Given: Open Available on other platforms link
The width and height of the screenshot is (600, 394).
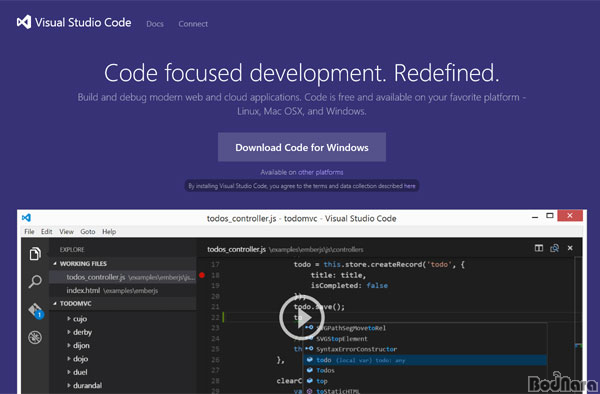Looking at the screenshot, I should coord(302,172).
